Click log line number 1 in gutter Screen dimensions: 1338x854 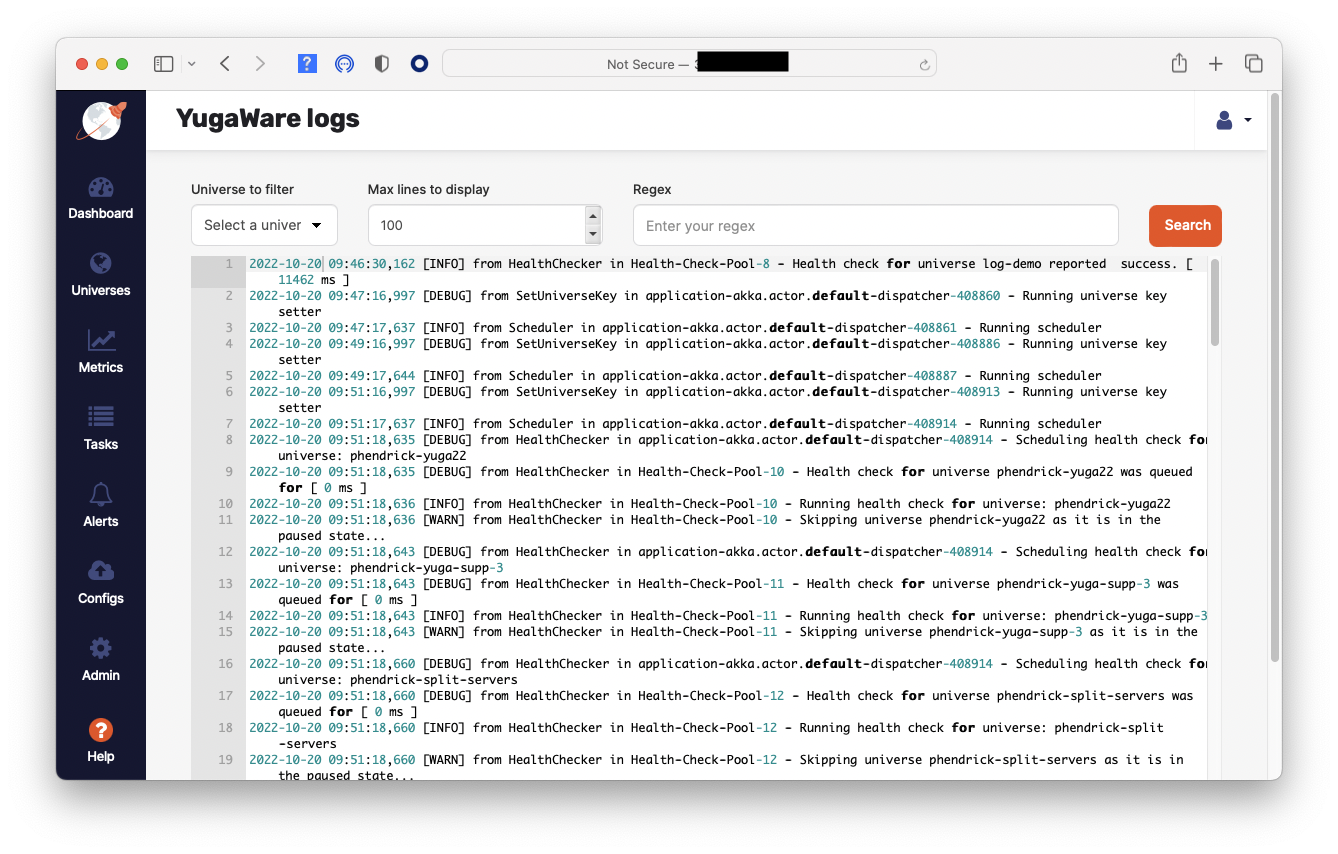tap(228, 264)
